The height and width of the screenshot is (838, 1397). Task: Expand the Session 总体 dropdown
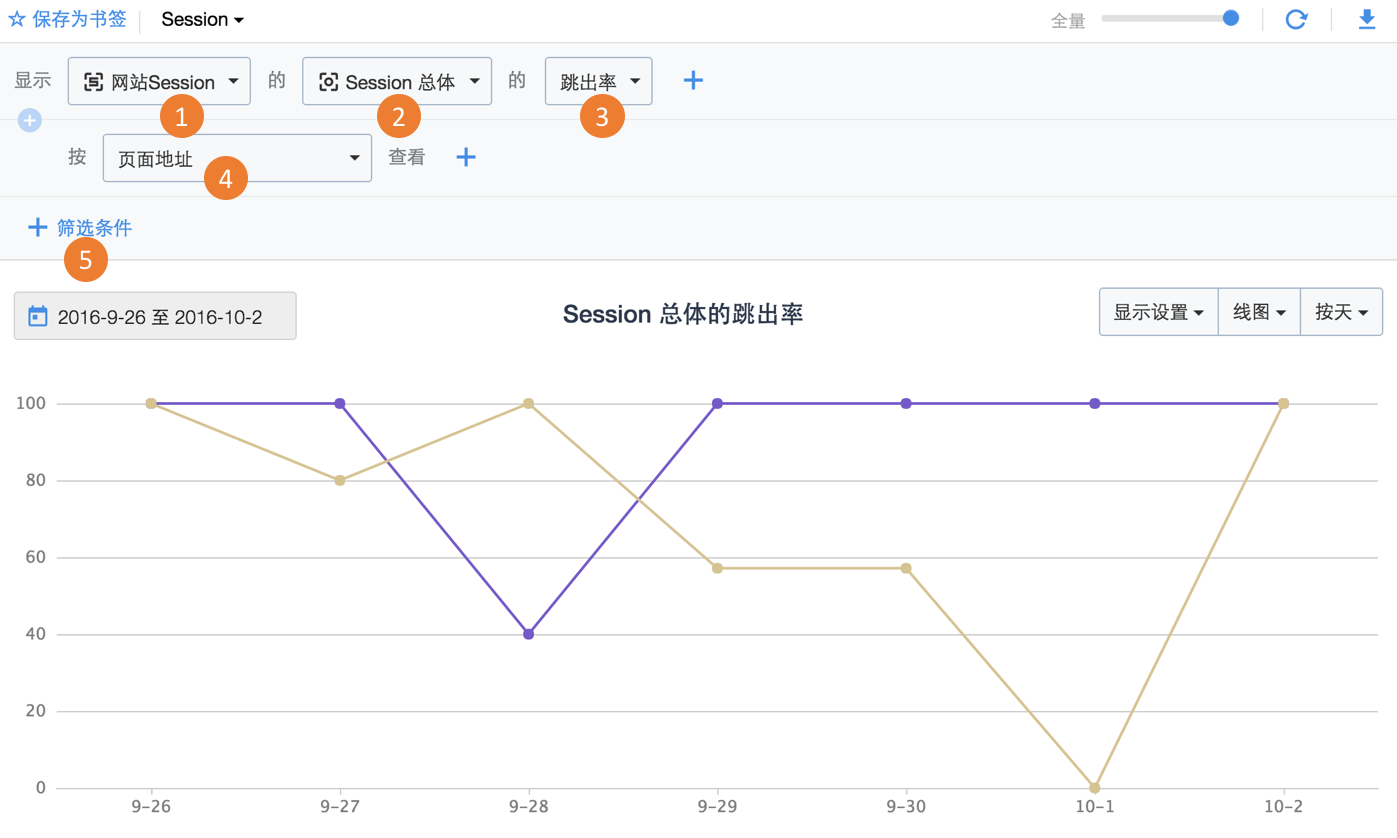click(397, 82)
